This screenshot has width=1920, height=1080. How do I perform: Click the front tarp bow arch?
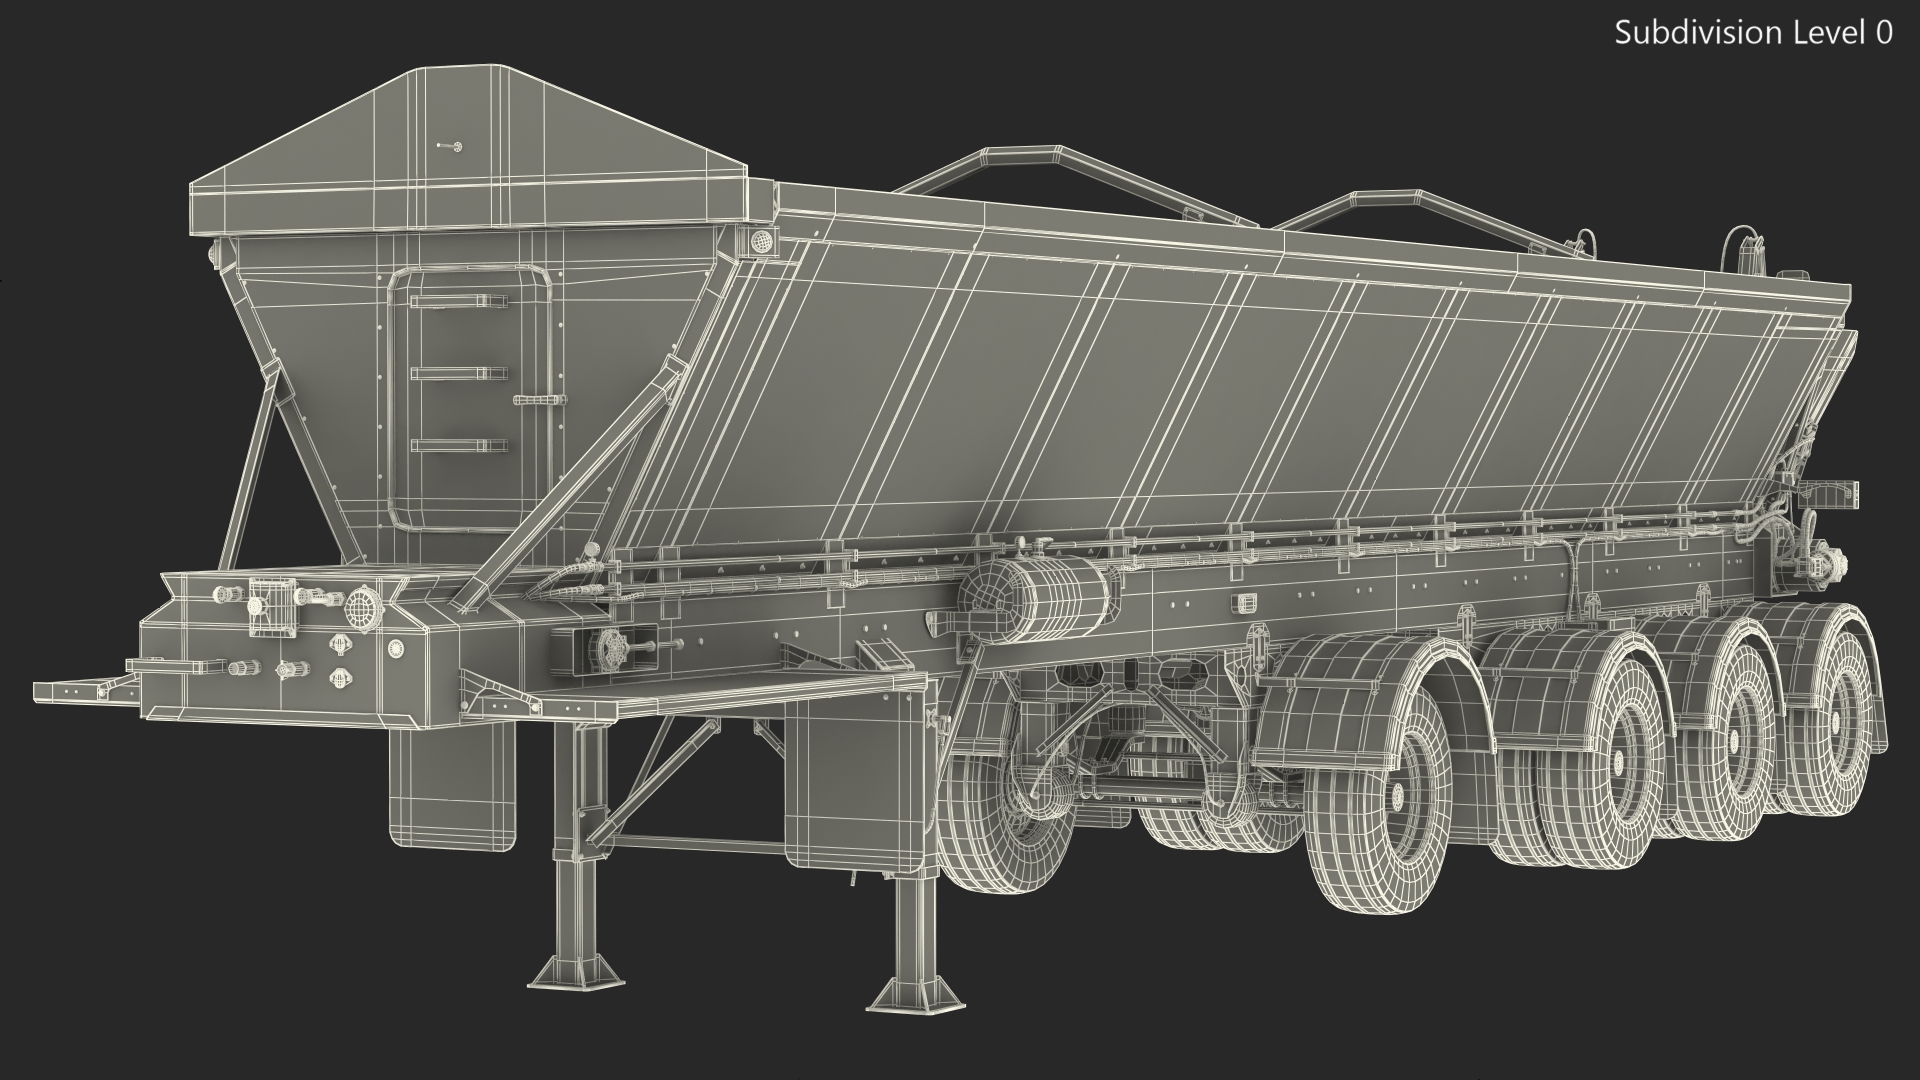[x=1020, y=153]
